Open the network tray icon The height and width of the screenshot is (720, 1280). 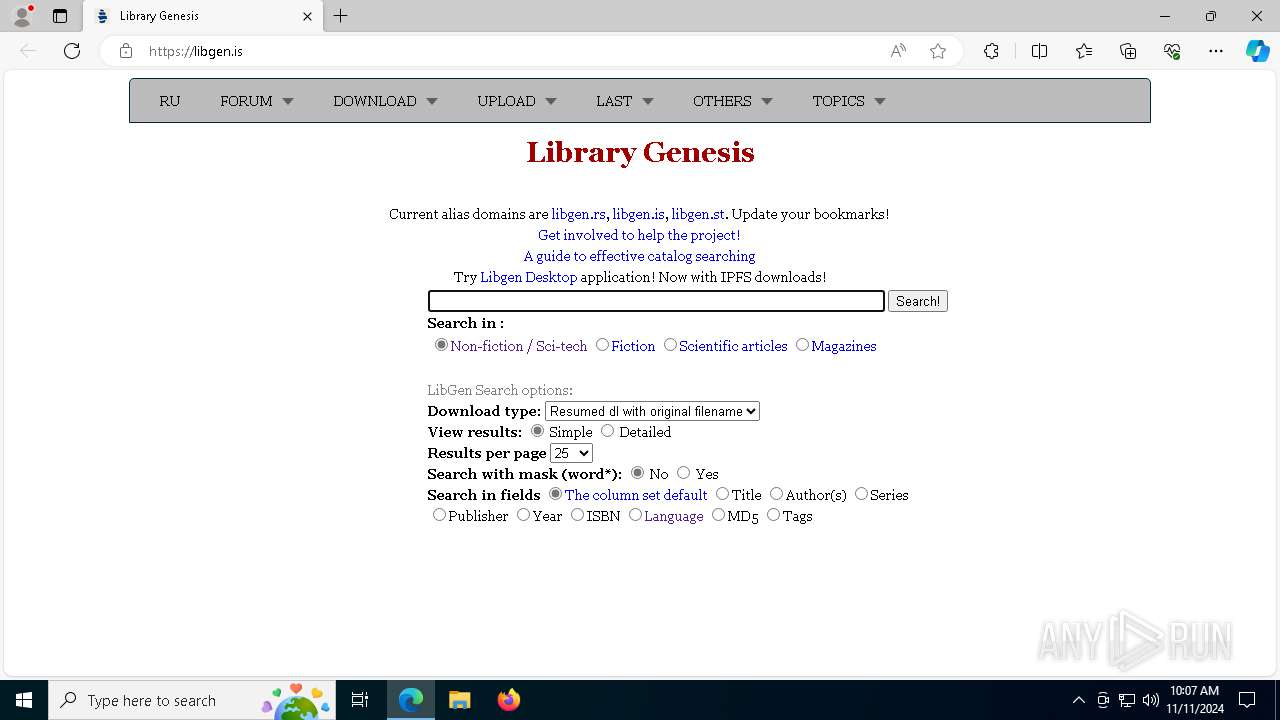tap(1127, 700)
